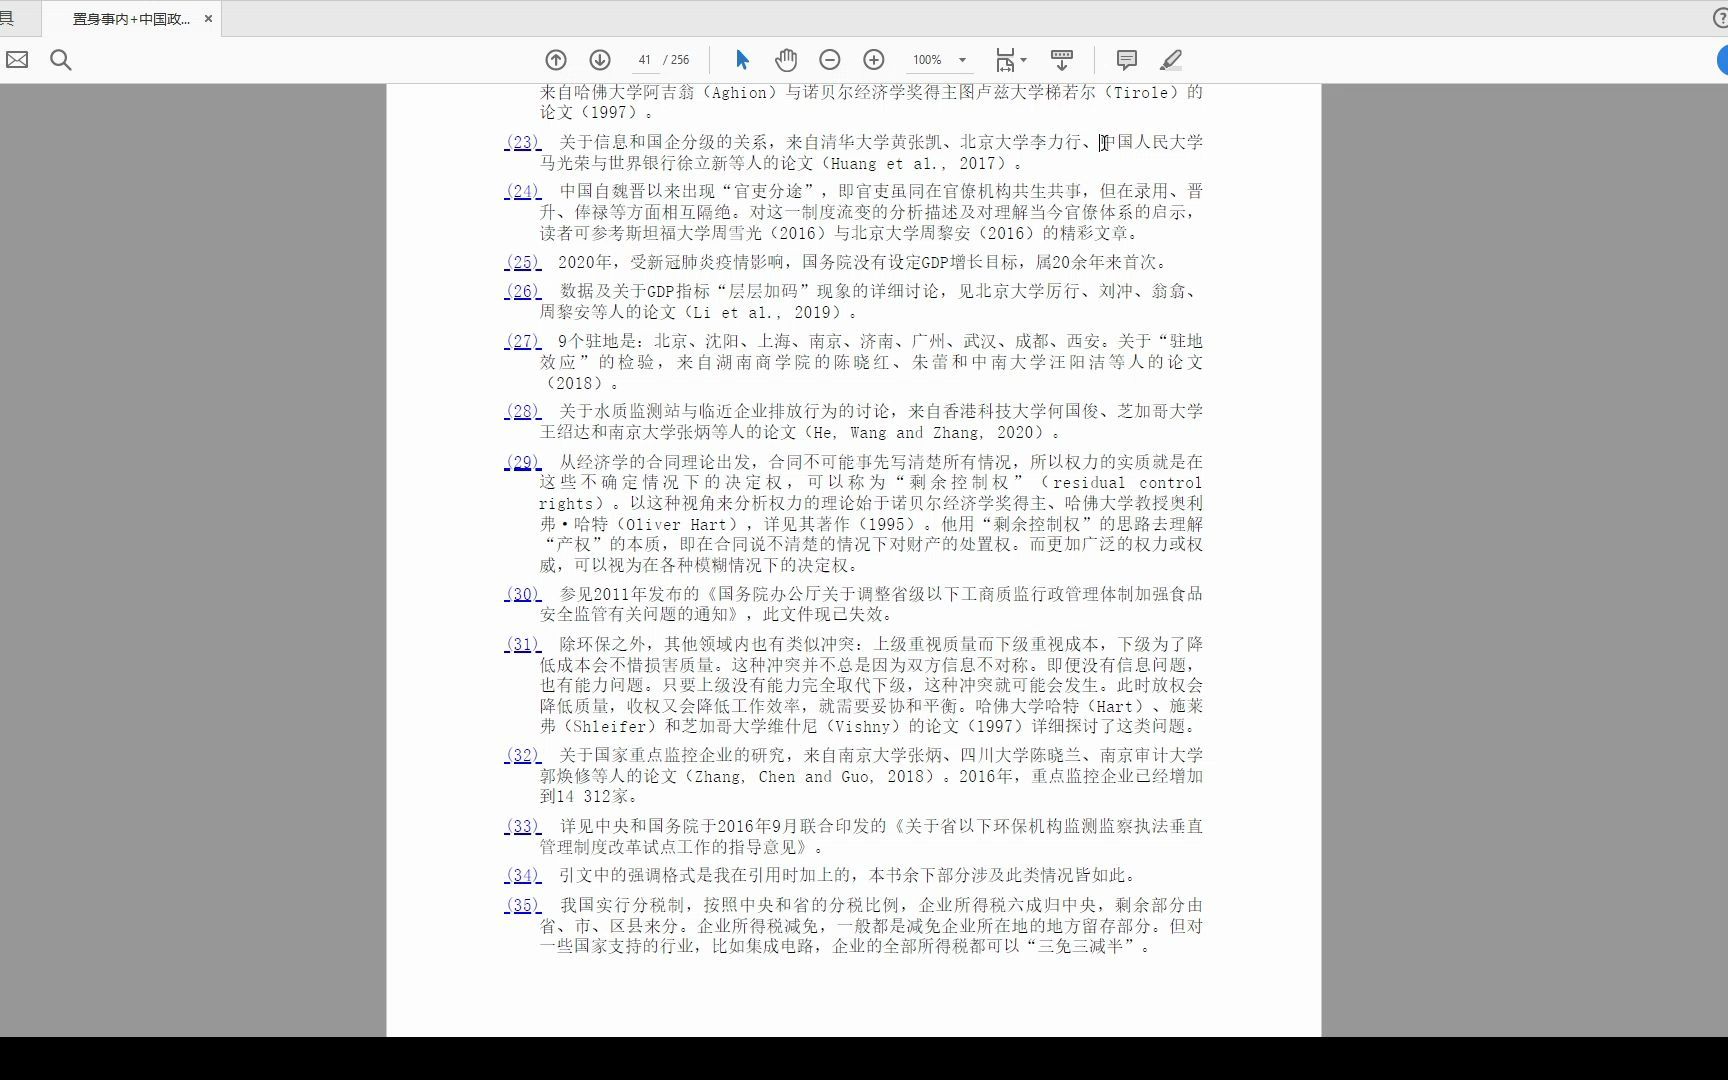Click the name 'Vishny' in note 31

click(861, 727)
